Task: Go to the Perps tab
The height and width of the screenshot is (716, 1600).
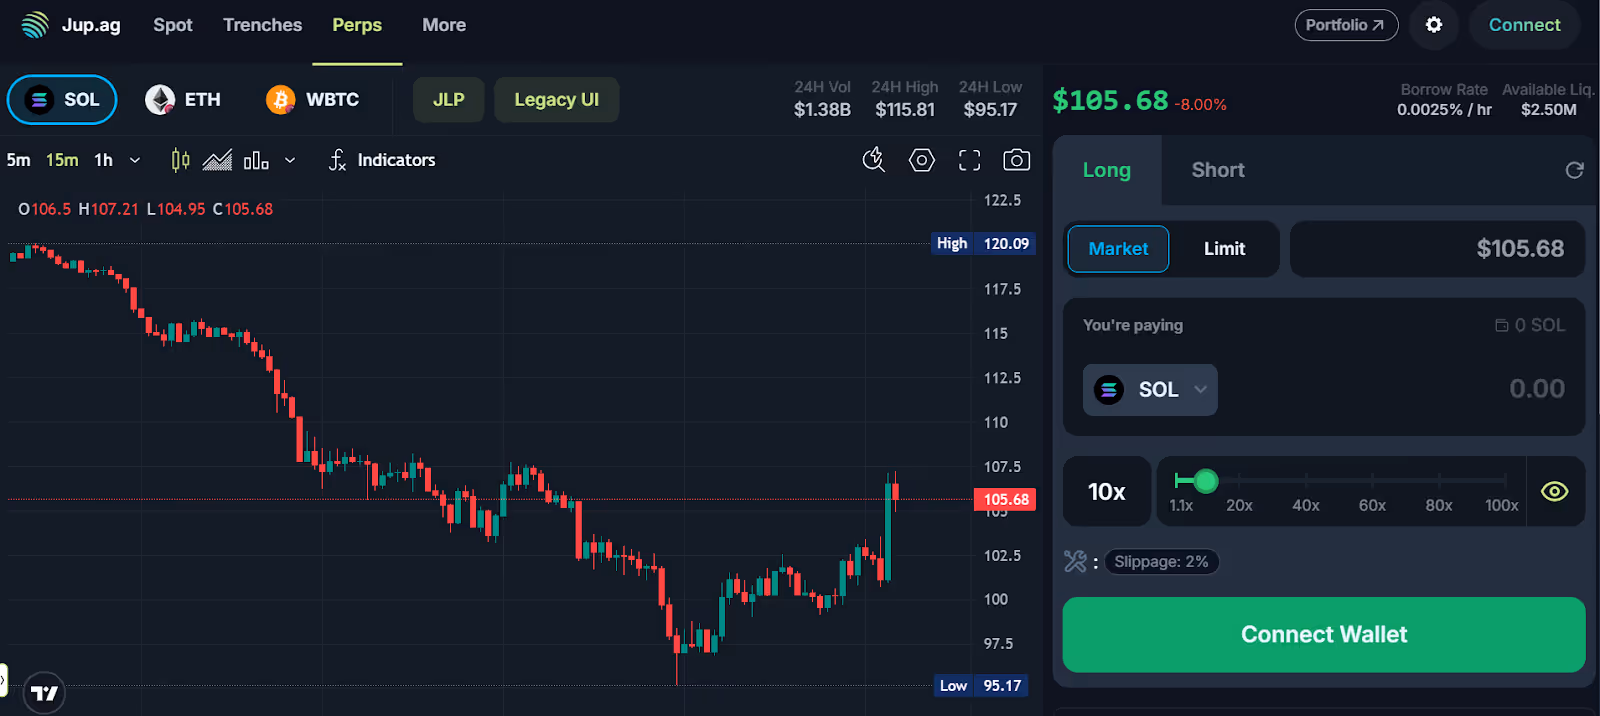Action: [x=357, y=25]
